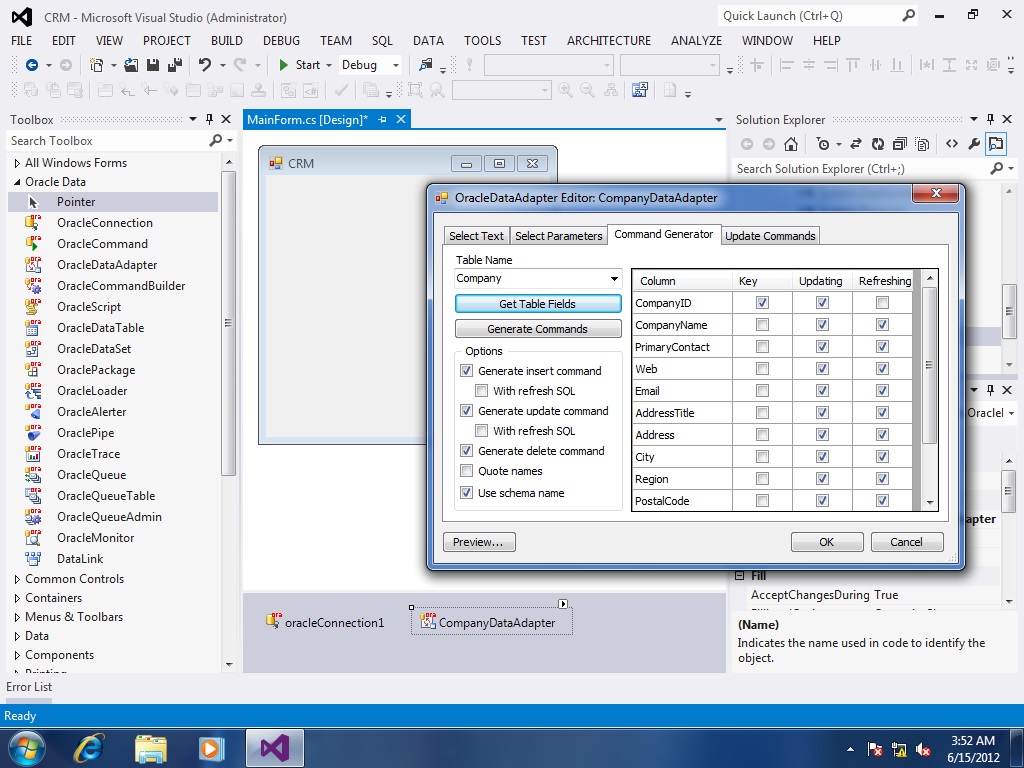Click the Get Table Fields button

537,304
